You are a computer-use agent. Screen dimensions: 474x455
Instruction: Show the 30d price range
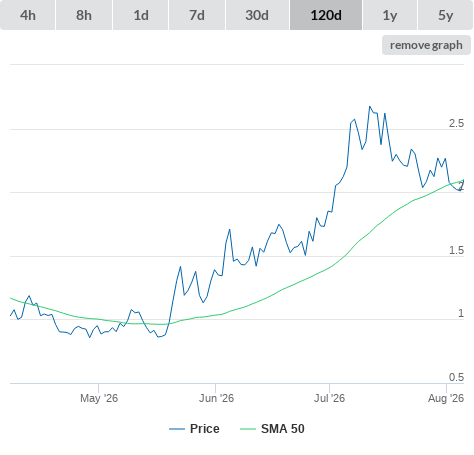tap(257, 15)
